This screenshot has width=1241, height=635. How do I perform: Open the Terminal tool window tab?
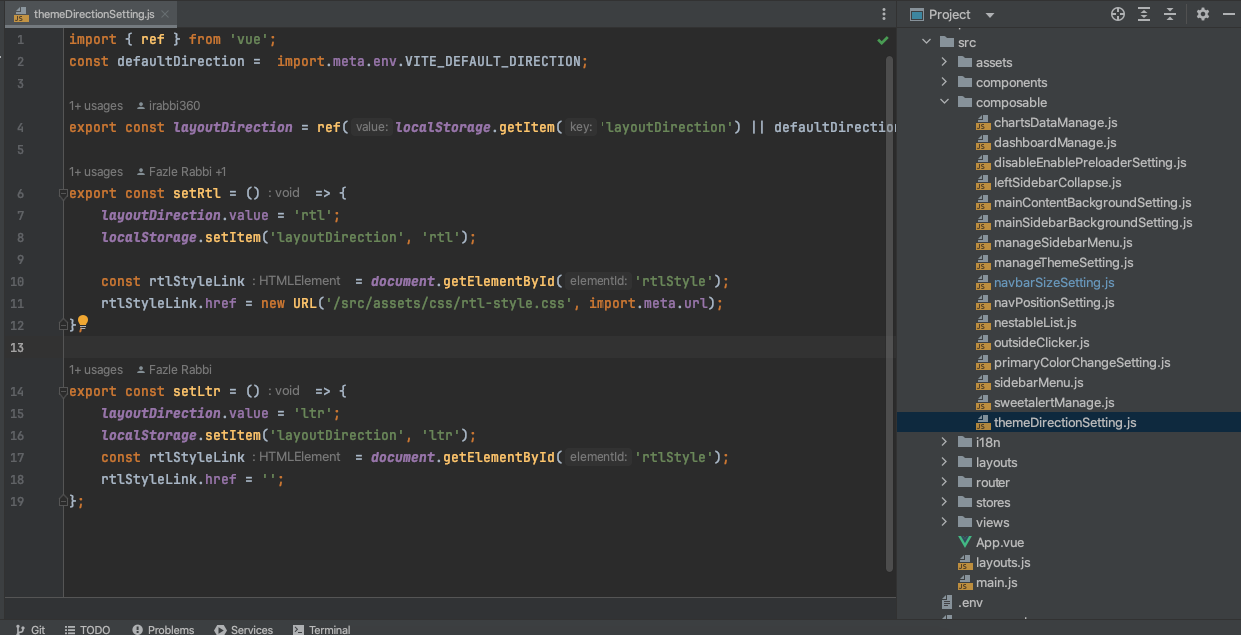321,629
